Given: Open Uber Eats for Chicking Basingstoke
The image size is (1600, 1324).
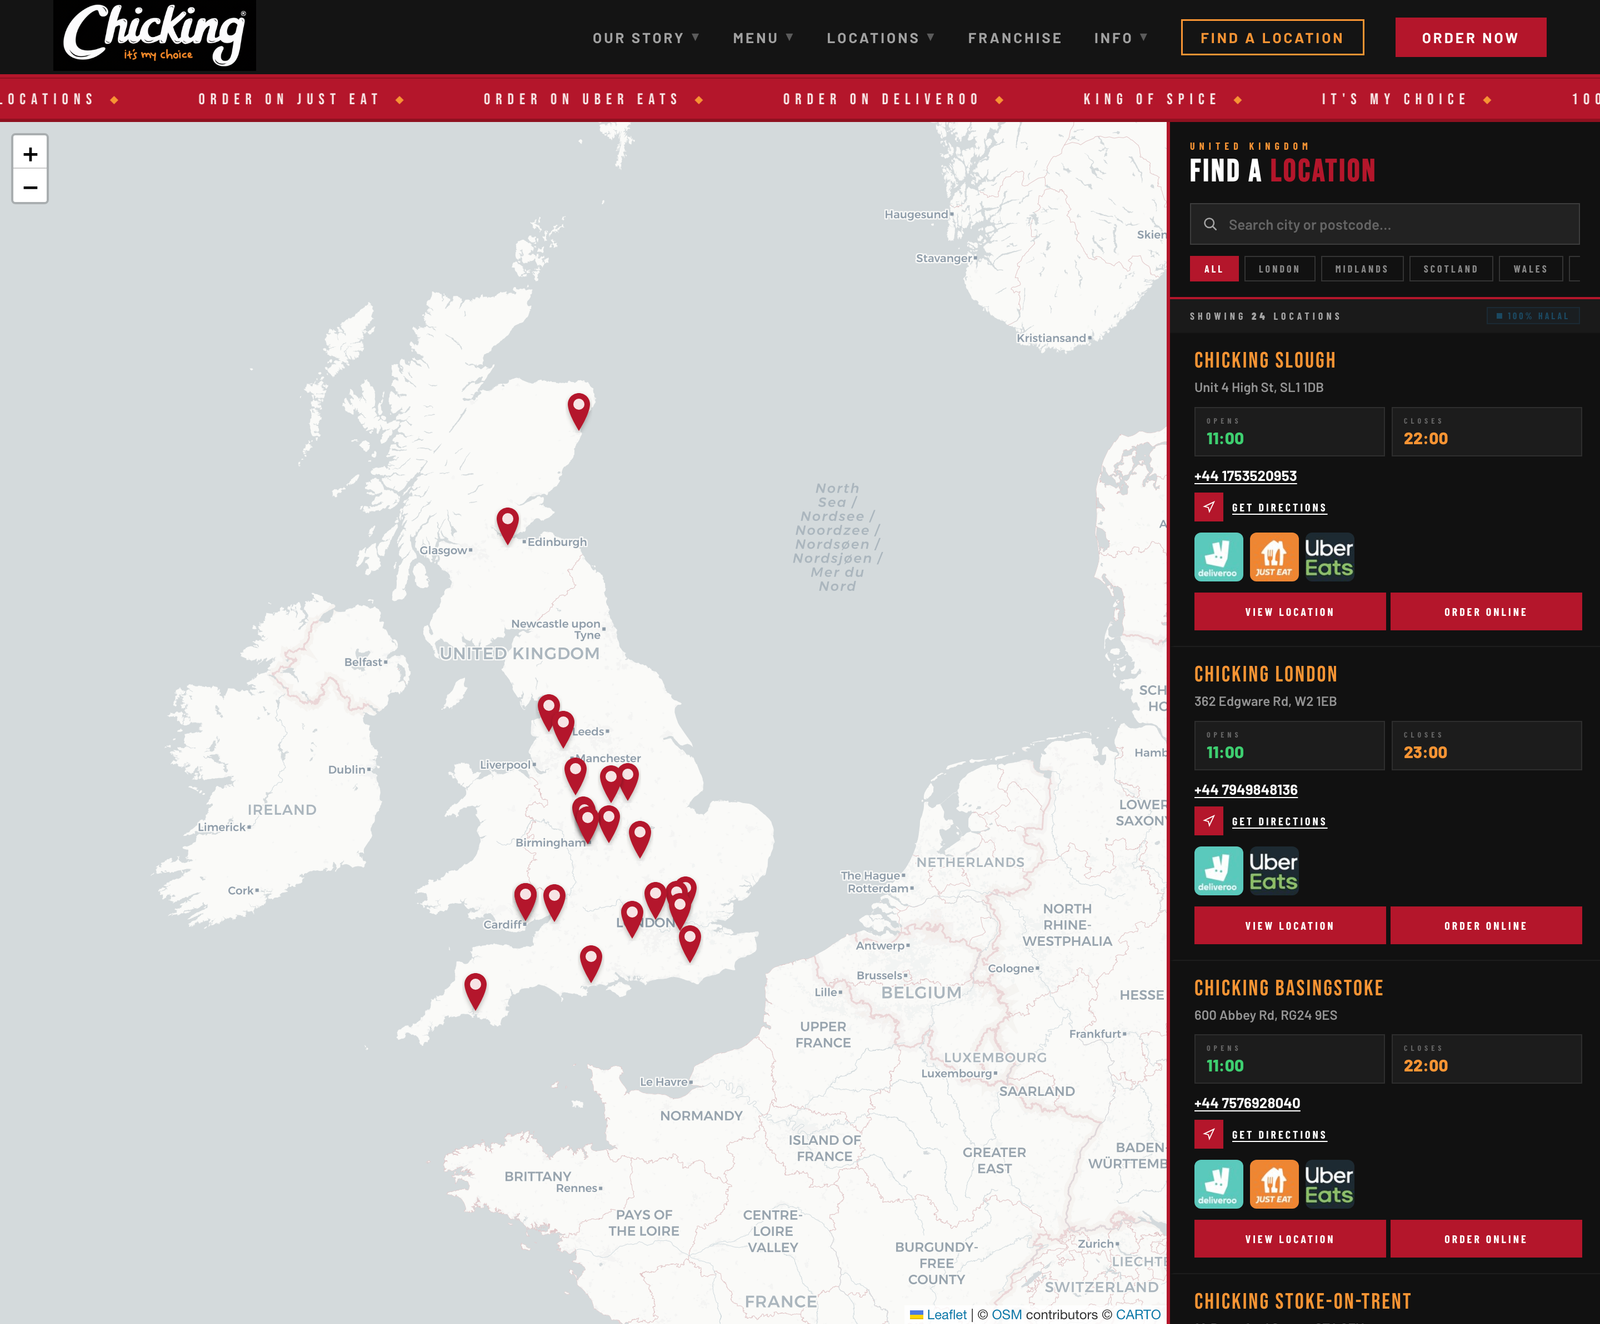Looking at the screenshot, I should (x=1329, y=1184).
